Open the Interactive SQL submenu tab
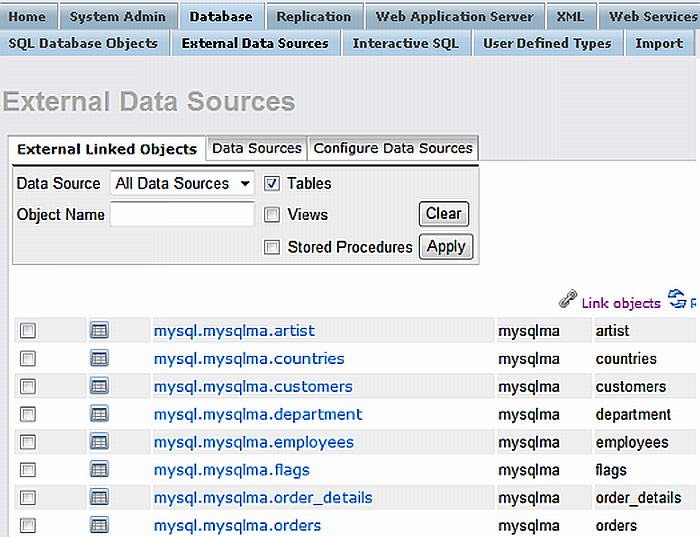The image size is (700, 537). 405,43
